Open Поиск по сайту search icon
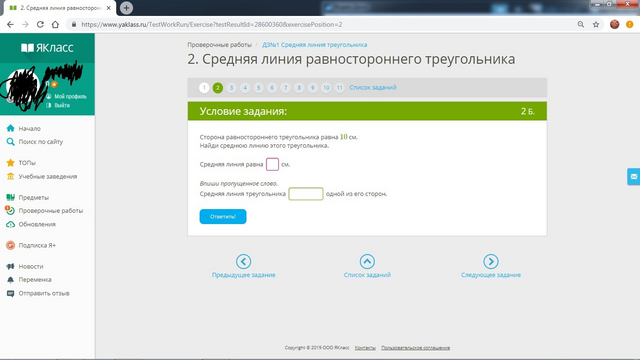This screenshot has height=360, width=640. tap(11, 142)
